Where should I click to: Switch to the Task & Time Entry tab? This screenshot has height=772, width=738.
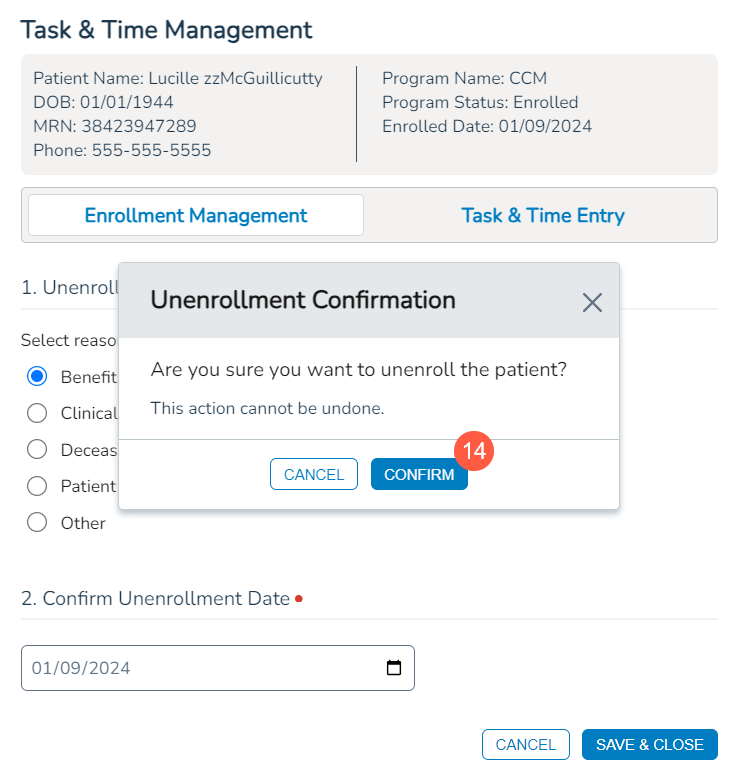542,215
